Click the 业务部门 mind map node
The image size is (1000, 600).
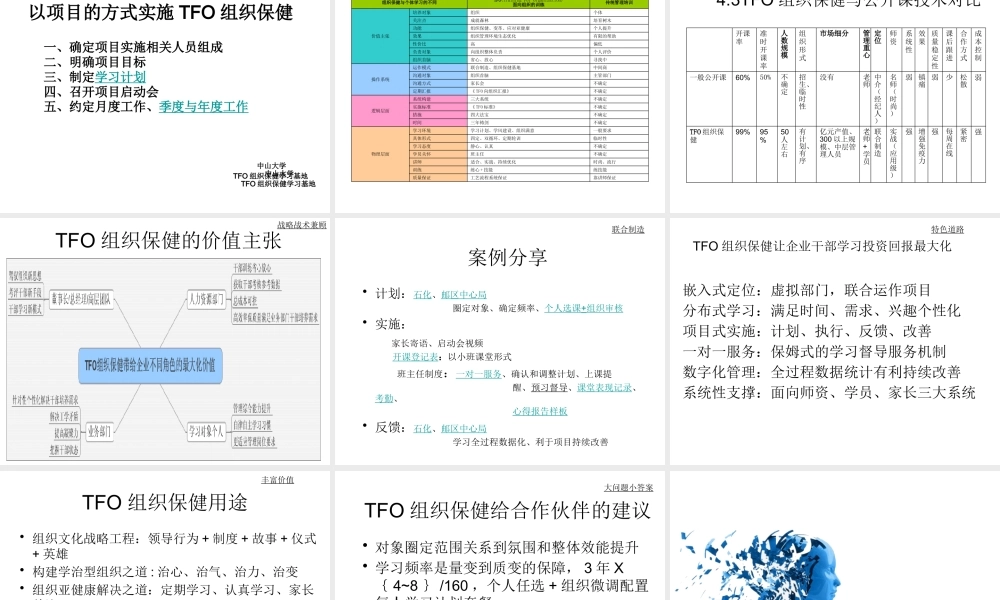(x=99, y=432)
